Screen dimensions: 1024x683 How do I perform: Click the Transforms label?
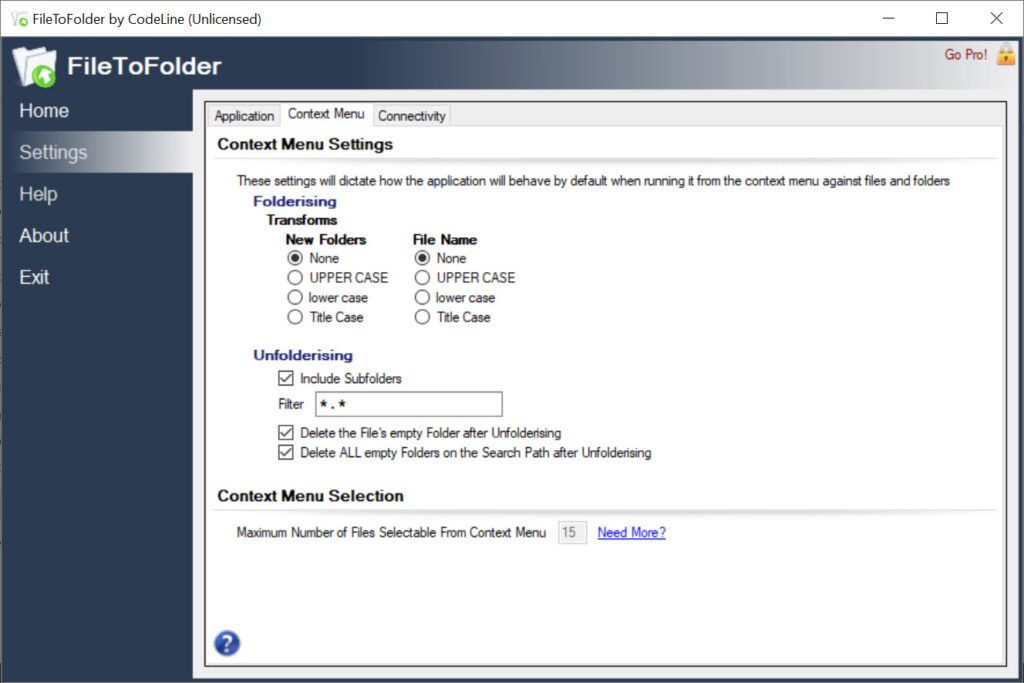302,220
